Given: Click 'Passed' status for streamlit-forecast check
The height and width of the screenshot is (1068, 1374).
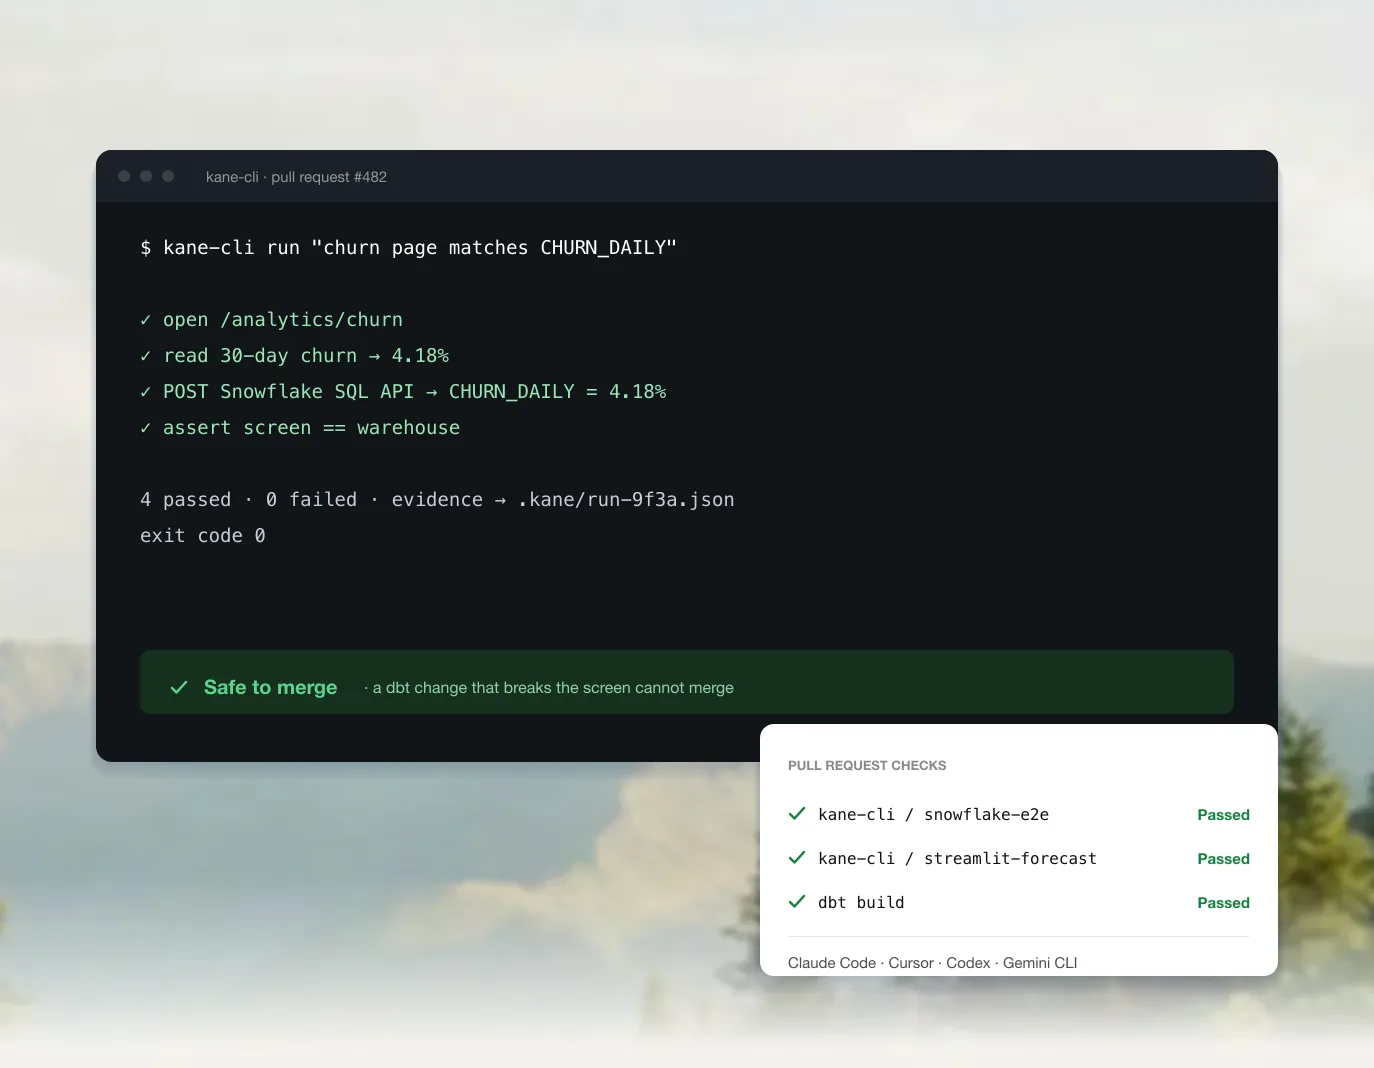Looking at the screenshot, I should point(1223,859).
